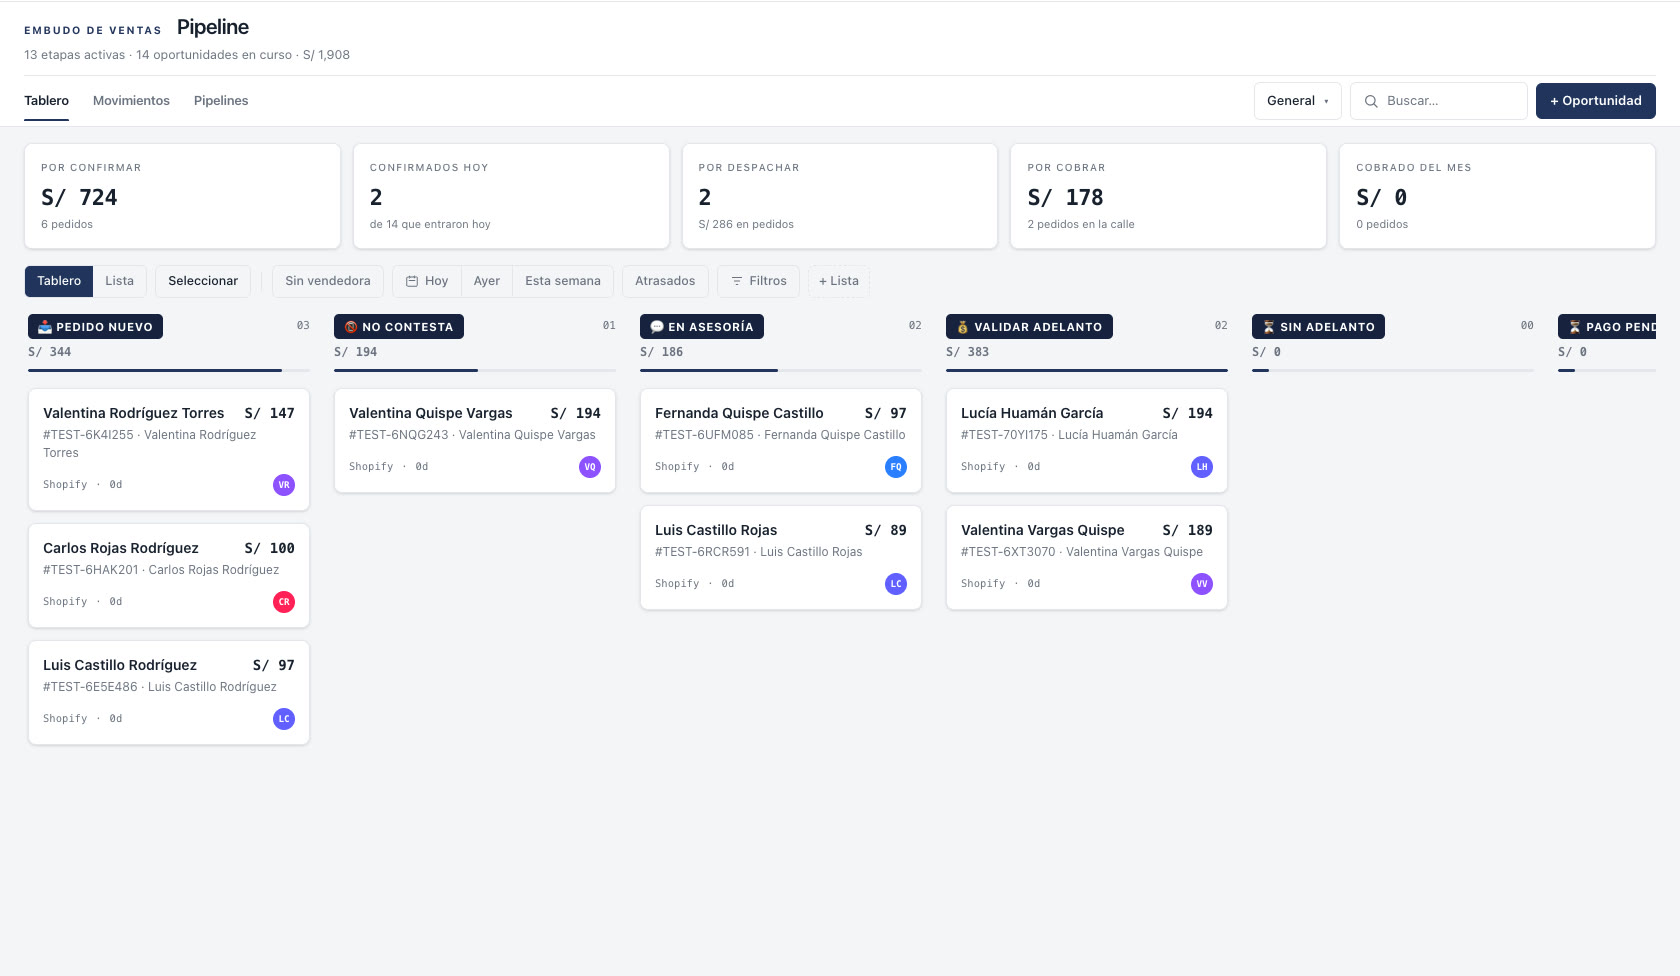Open the General pipeline dropdown

pos(1298,101)
